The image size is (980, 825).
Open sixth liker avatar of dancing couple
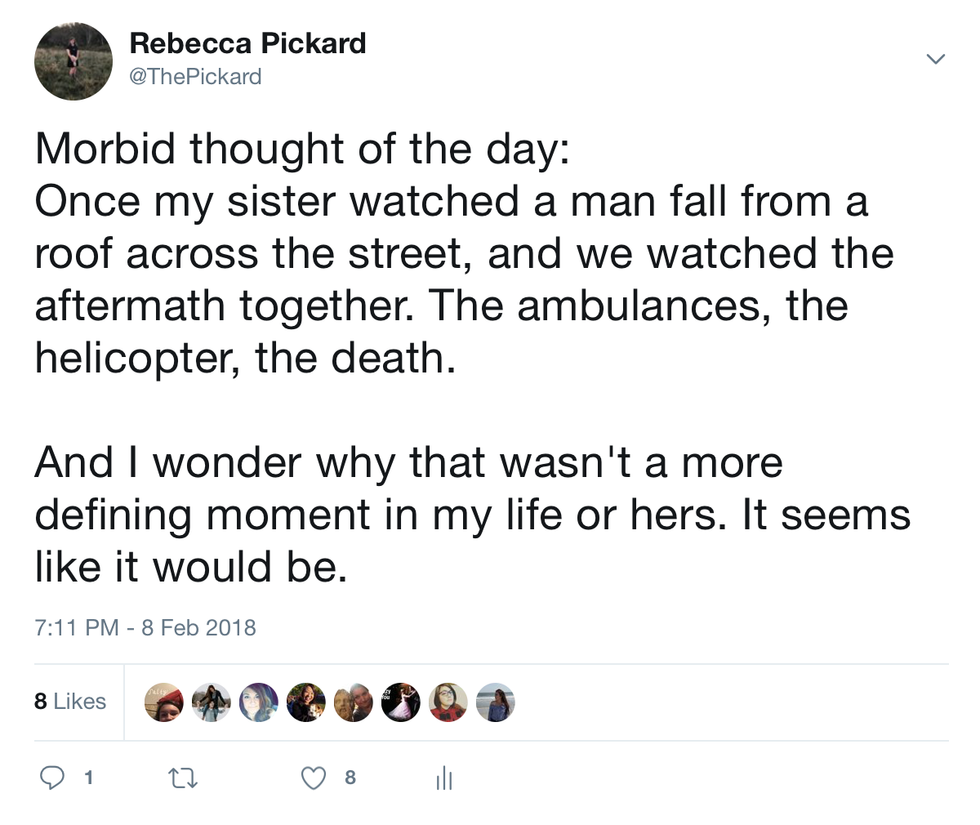point(400,702)
